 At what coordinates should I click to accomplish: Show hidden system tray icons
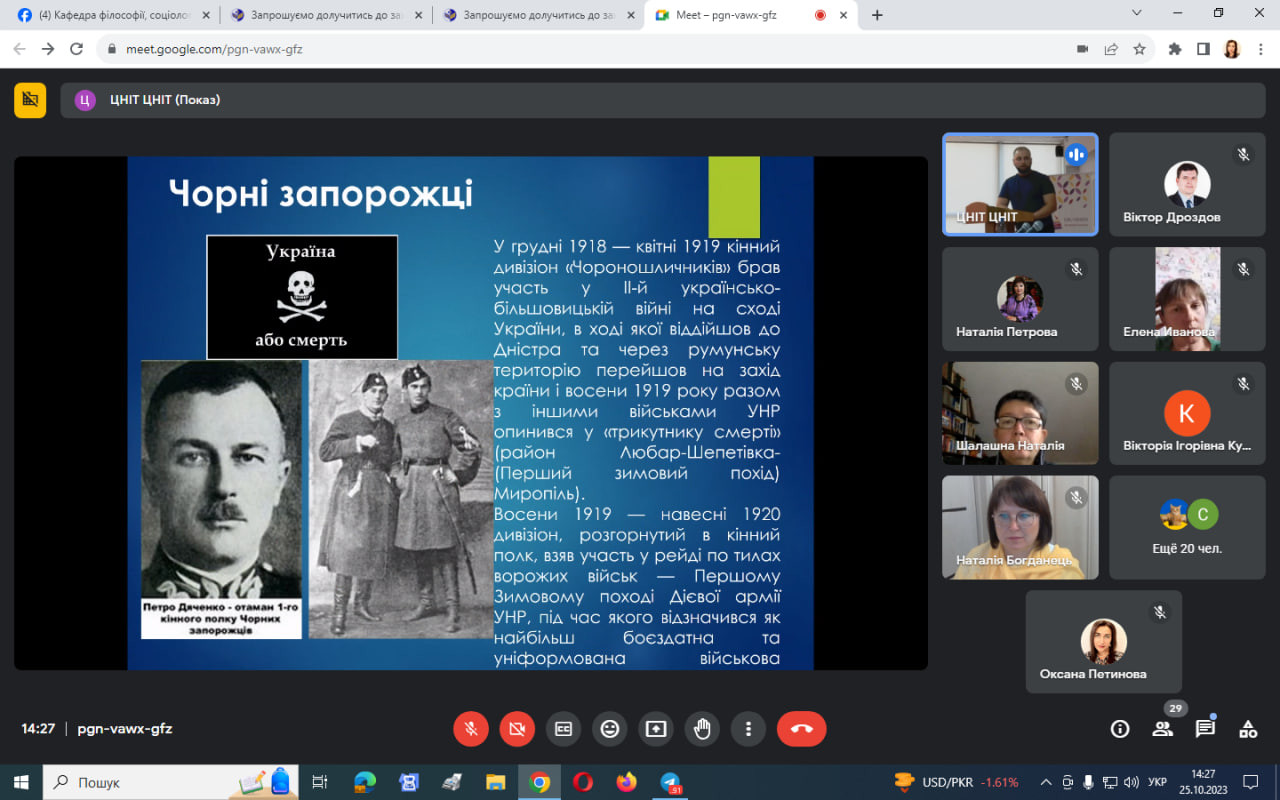[x=1046, y=782]
